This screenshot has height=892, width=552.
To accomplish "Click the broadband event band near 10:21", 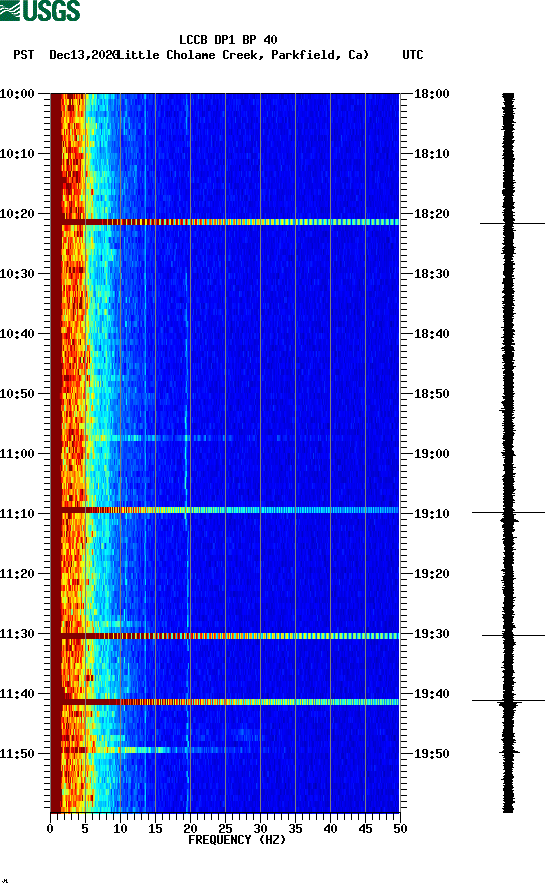I will [225, 222].
